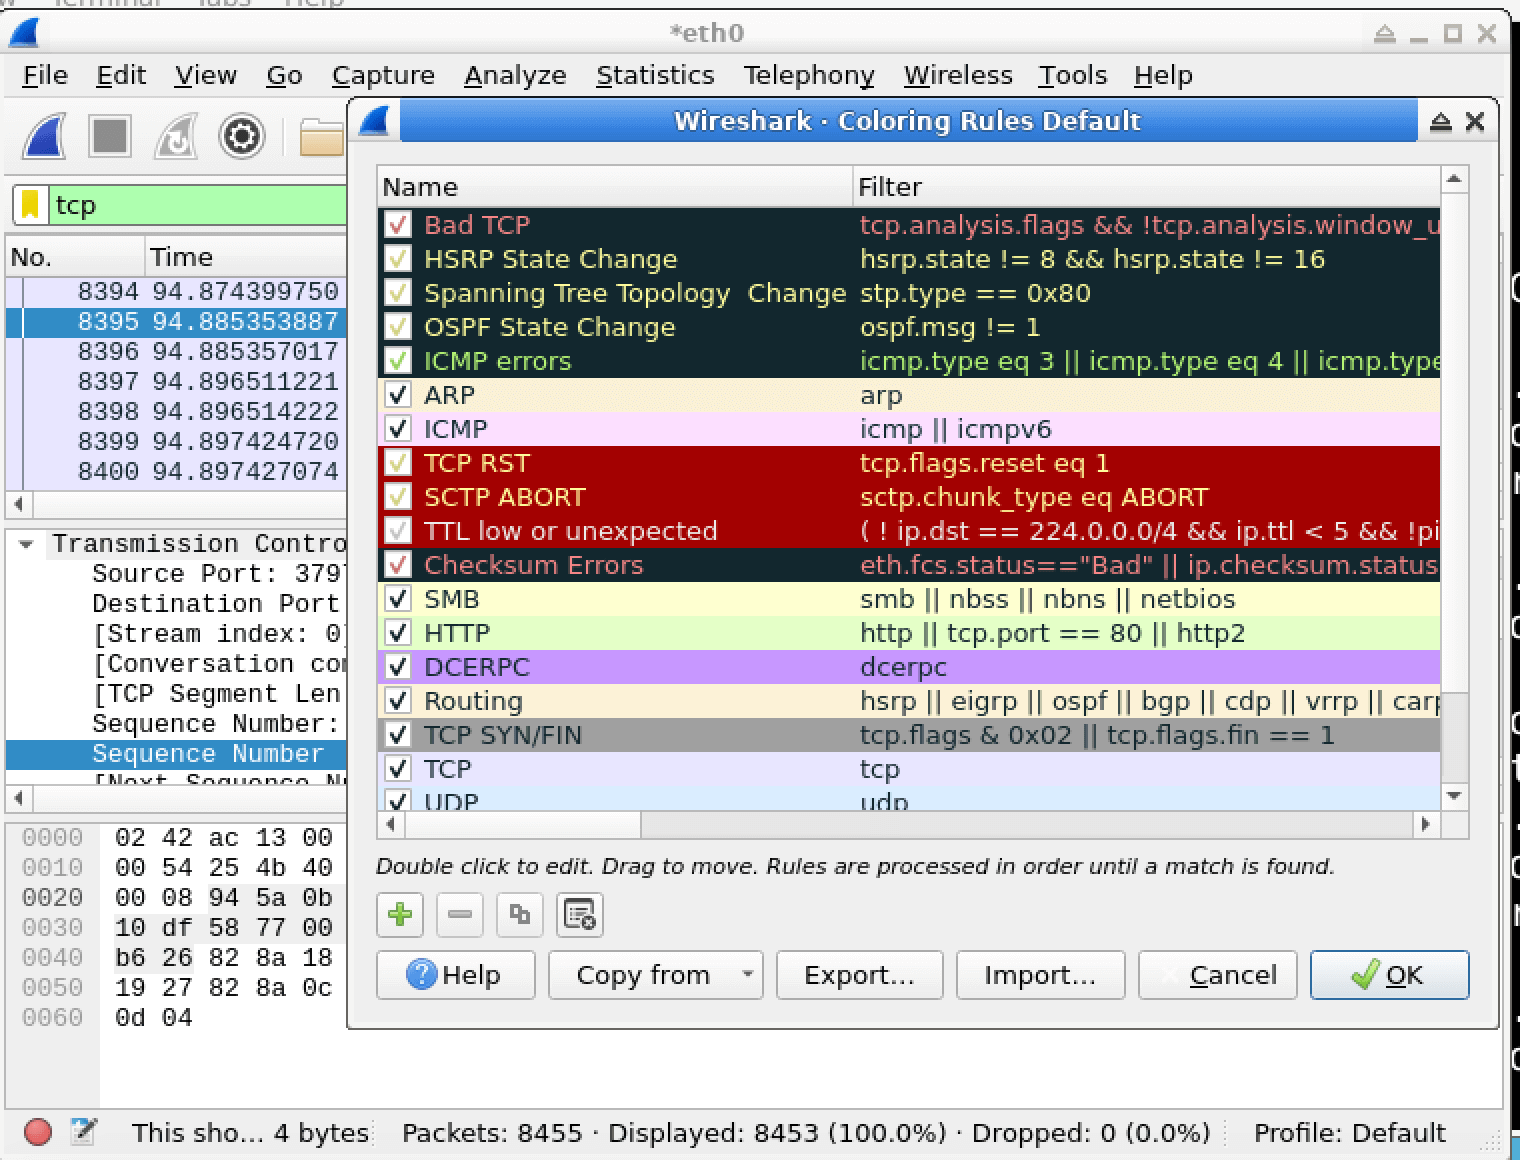Click the Export... button
Viewport: 1520px width, 1160px height.
pyautogui.click(x=860, y=974)
